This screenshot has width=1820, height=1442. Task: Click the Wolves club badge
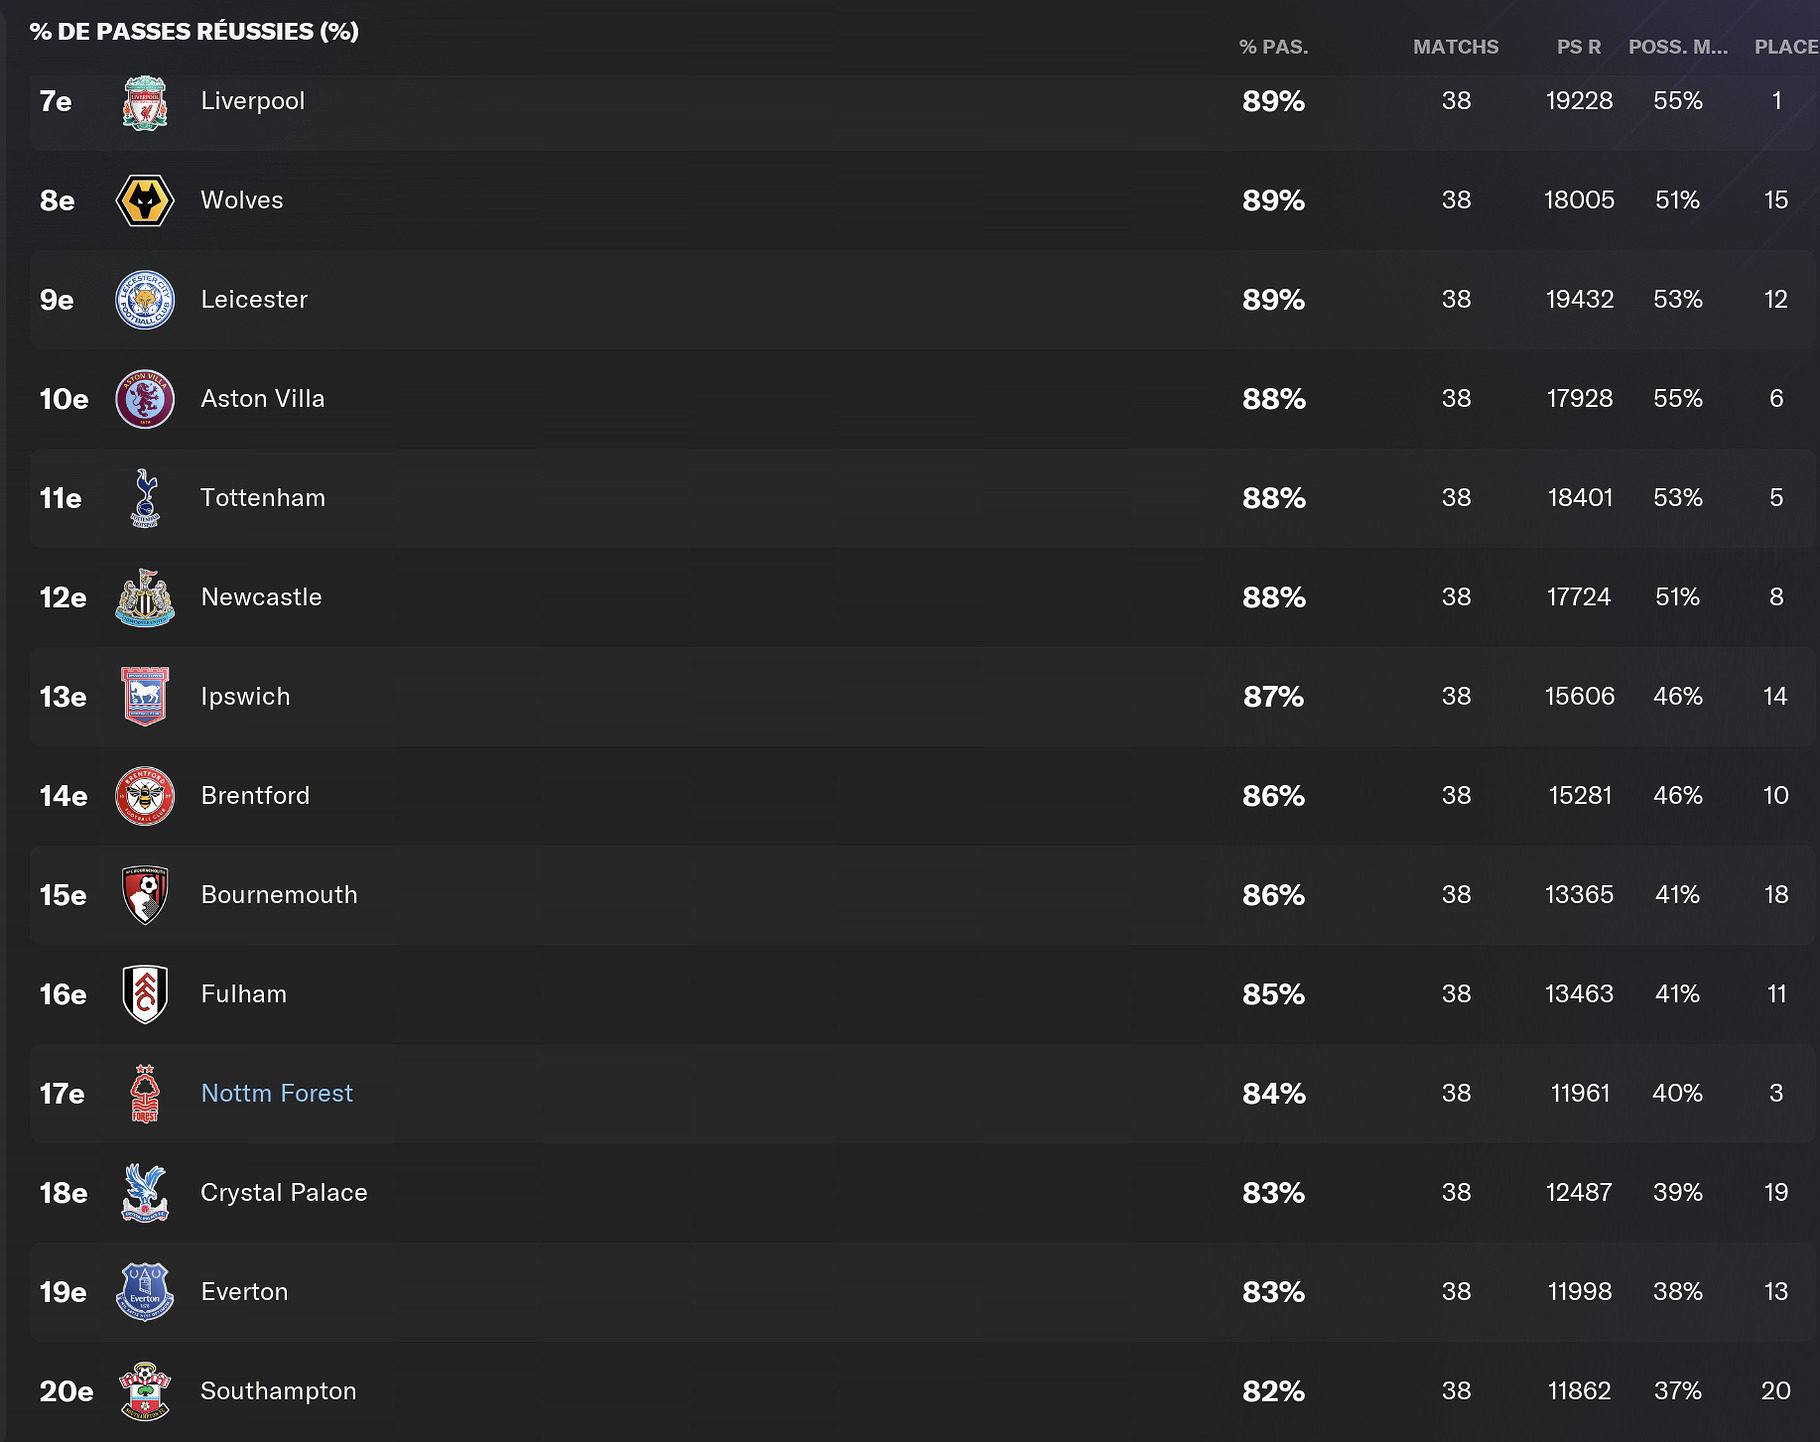[145, 200]
